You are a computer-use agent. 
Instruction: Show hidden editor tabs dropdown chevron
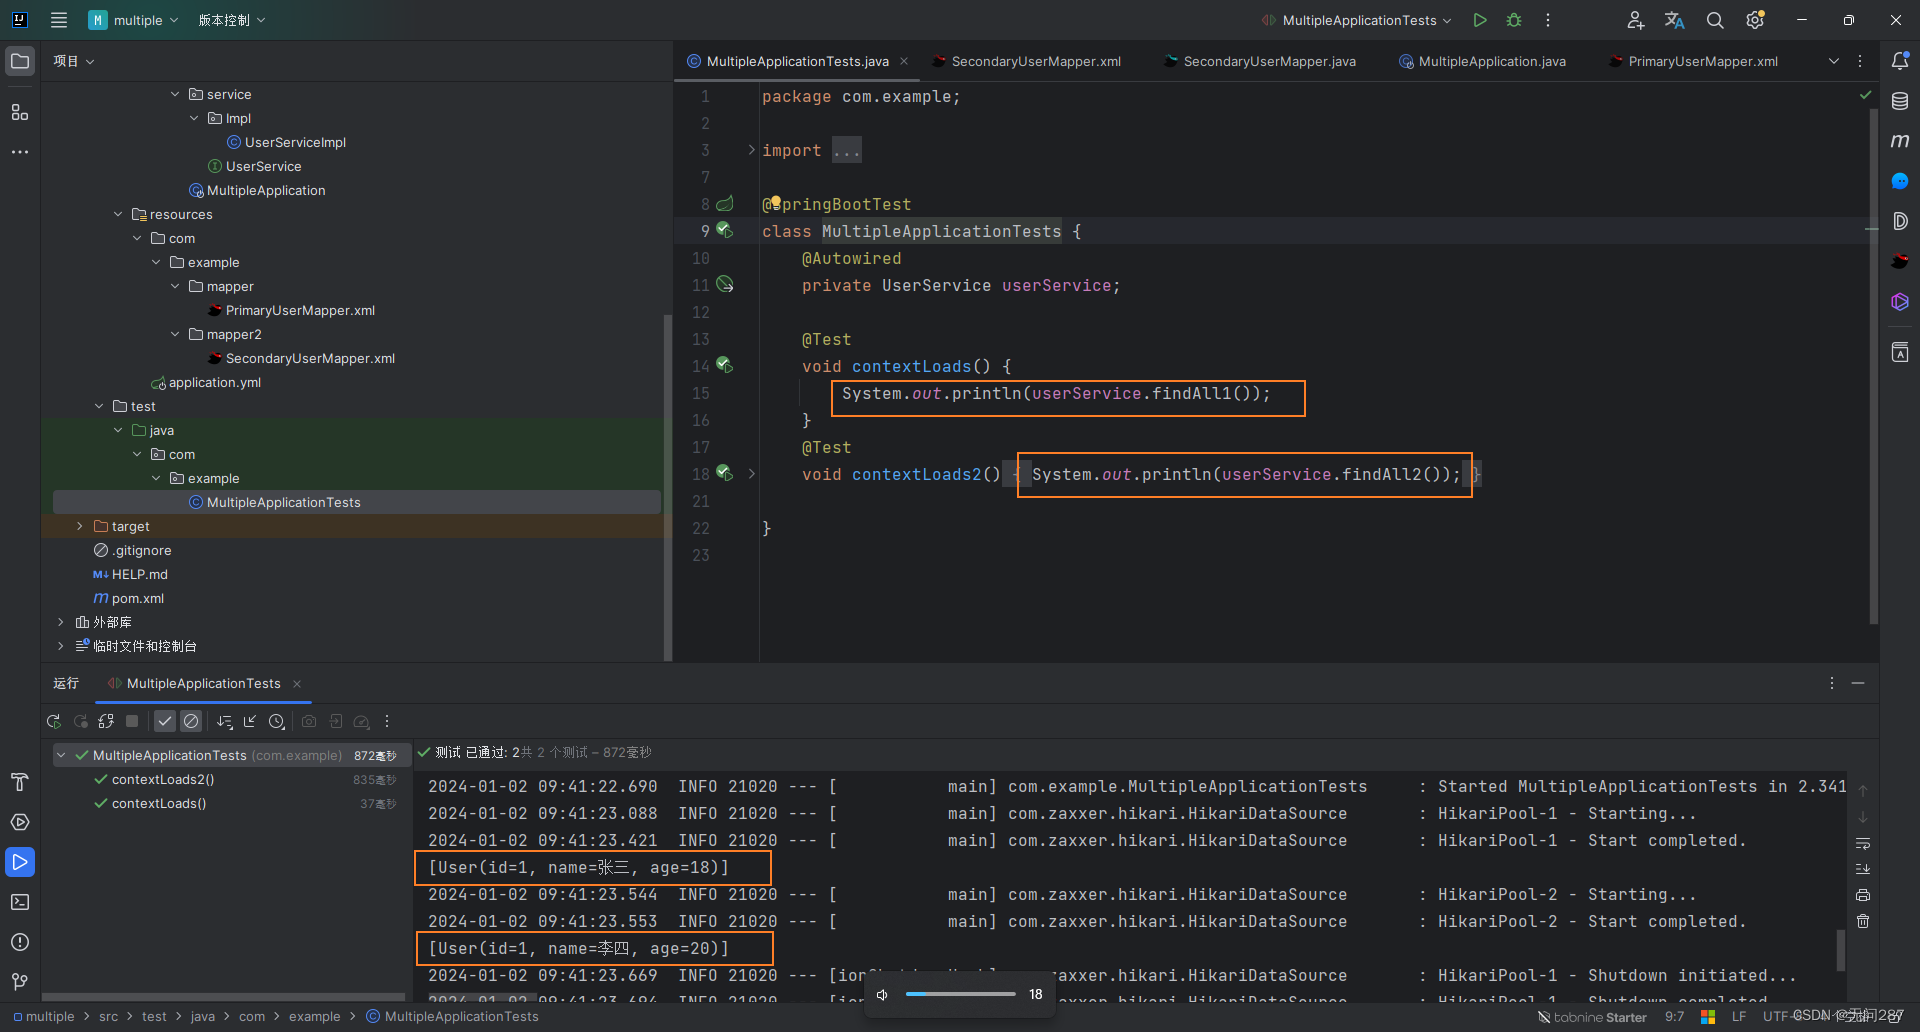click(x=1834, y=61)
